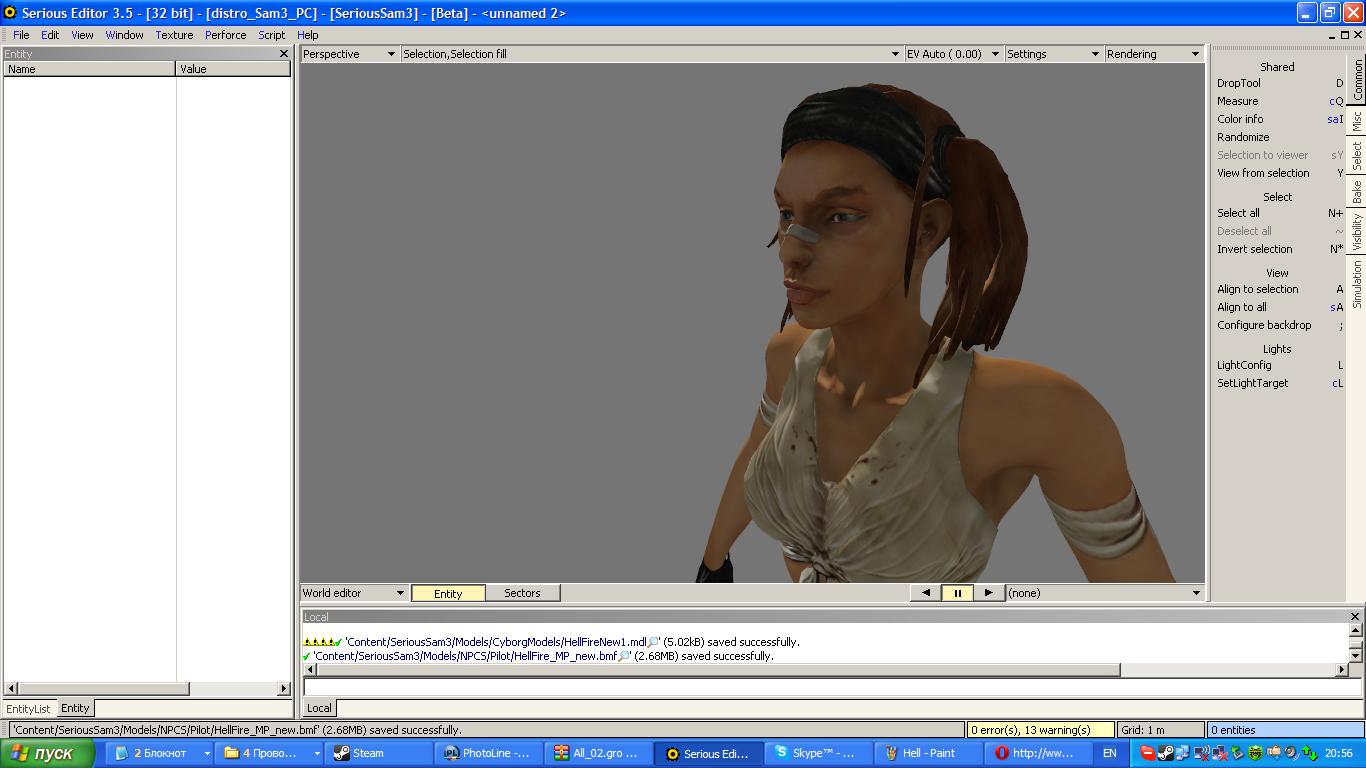The height and width of the screenshot is (768, 1366).
Task: Select the Entity tab at panel bottom
Action: click(75, 708)
